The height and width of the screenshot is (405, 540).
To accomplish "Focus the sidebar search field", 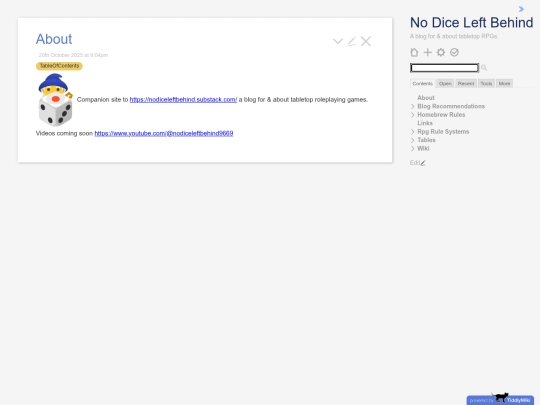I will [444, 68].
